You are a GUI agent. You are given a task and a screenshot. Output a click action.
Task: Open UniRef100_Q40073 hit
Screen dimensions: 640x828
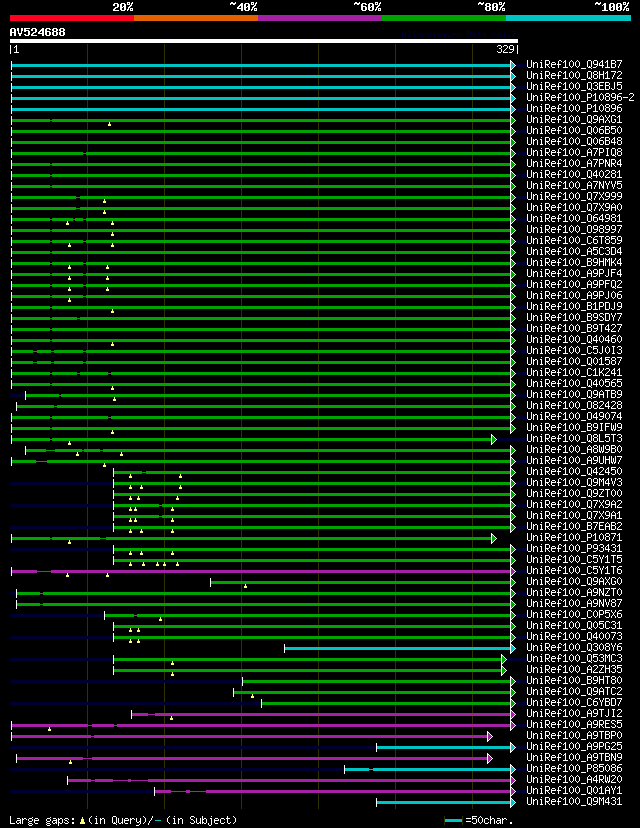574,636
